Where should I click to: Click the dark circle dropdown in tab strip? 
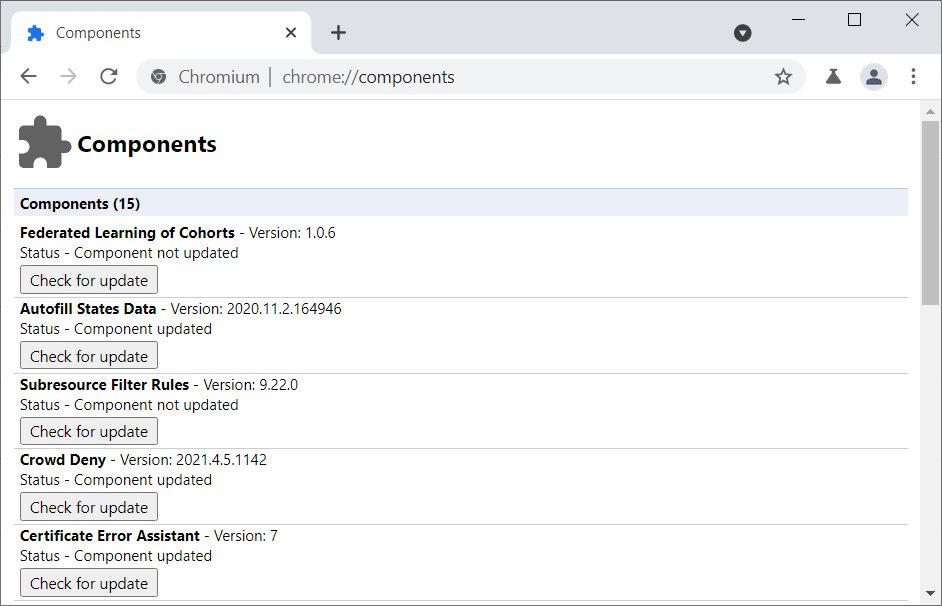click(x=742, y=33)
